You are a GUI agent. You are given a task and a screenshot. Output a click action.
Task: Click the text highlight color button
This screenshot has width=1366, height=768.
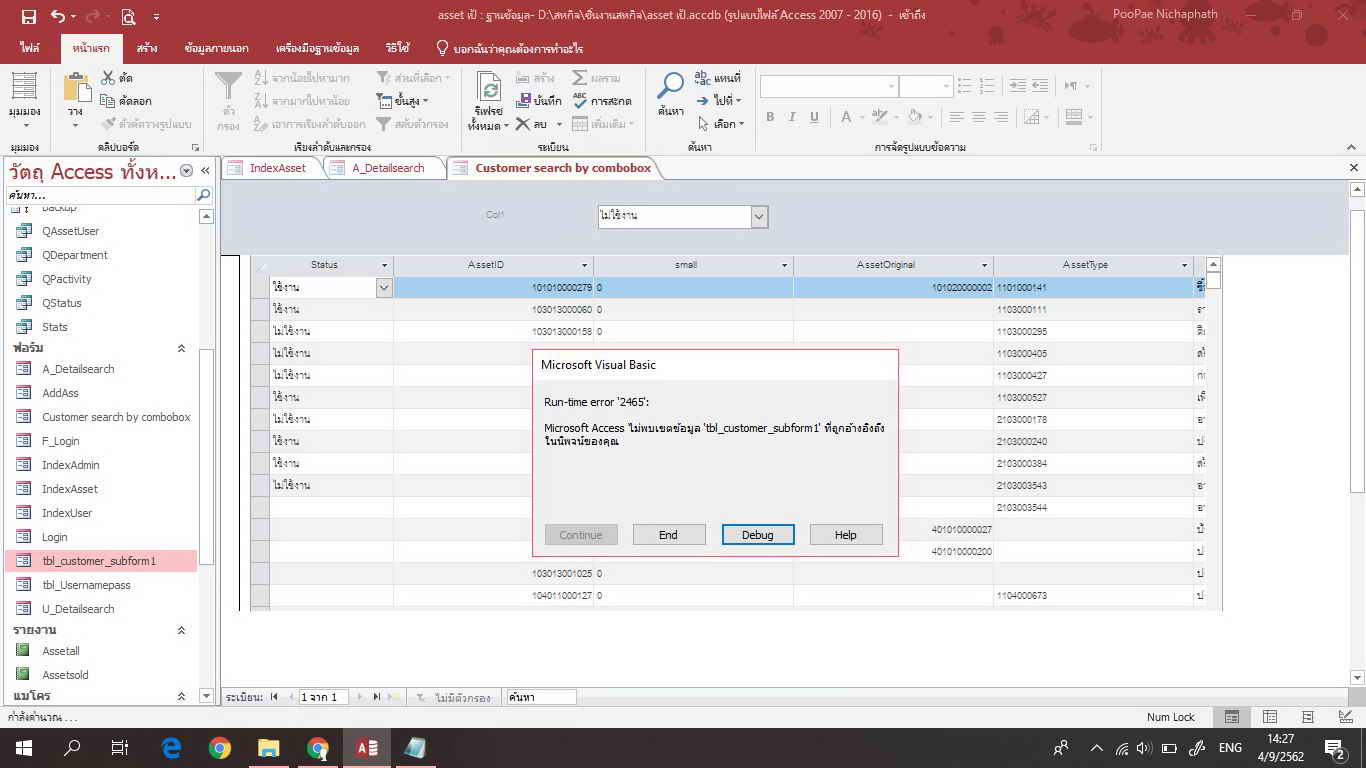[x=879, y=117]
